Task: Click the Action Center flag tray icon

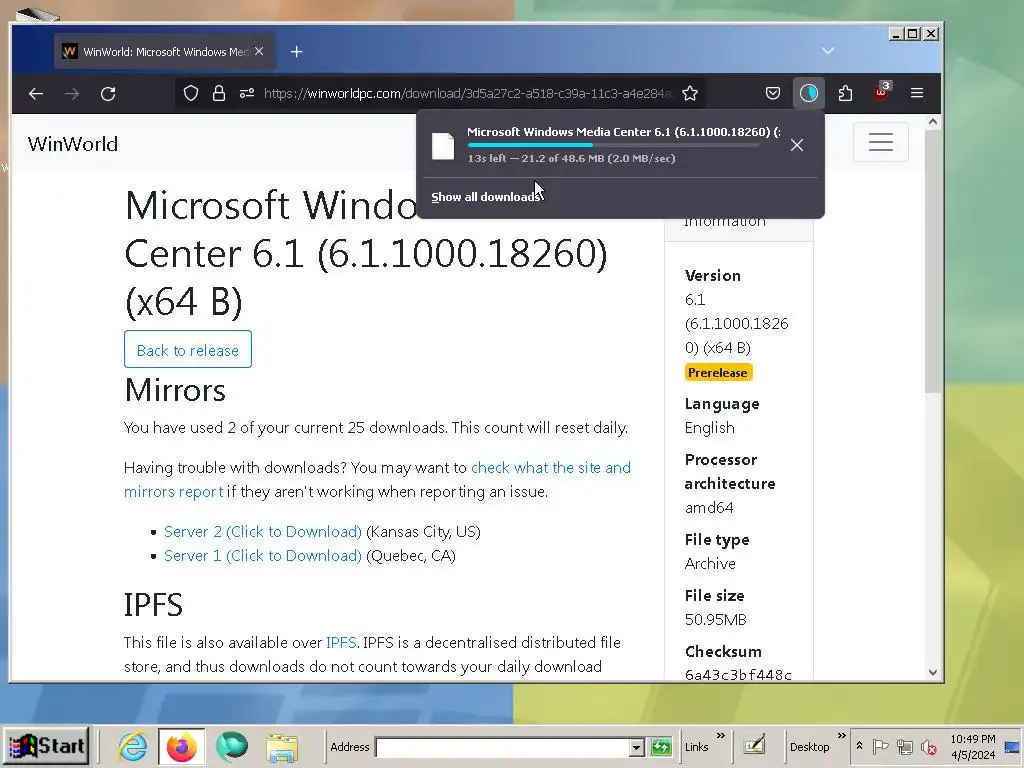Action: coord(880,746)
